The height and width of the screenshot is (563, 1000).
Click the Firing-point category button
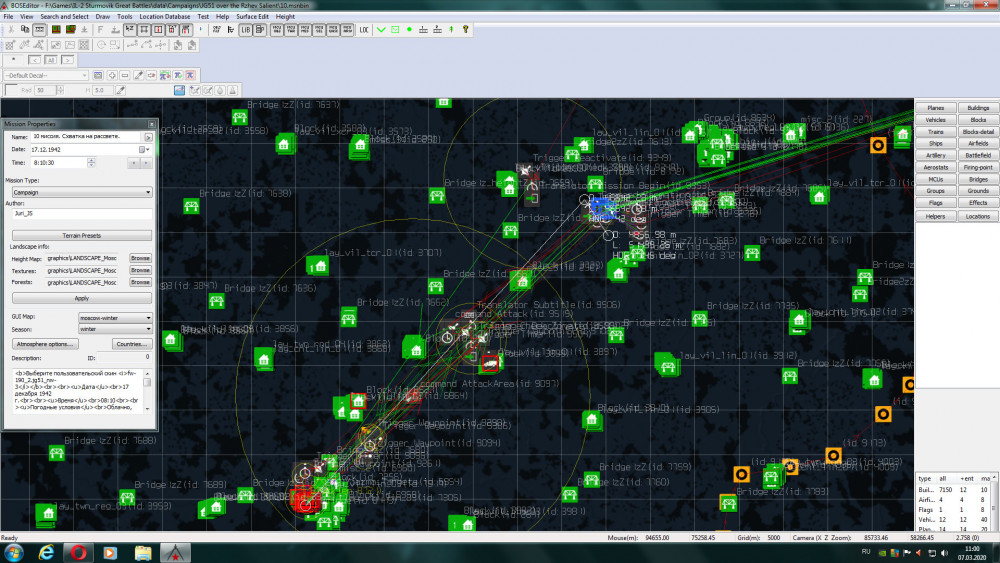pos(978,167)
